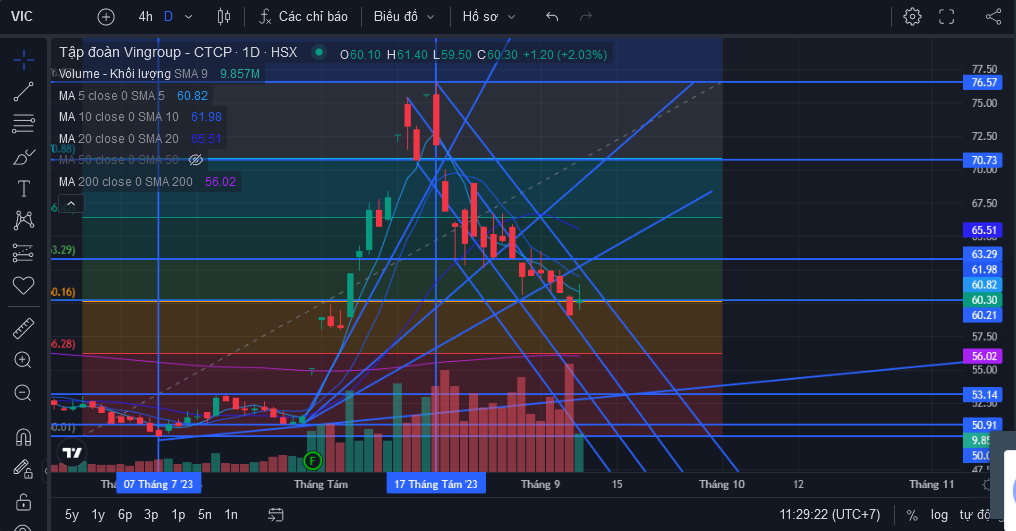Select the 5y date range
Screen dimensions: 1016x531
[x=72, y=515]
